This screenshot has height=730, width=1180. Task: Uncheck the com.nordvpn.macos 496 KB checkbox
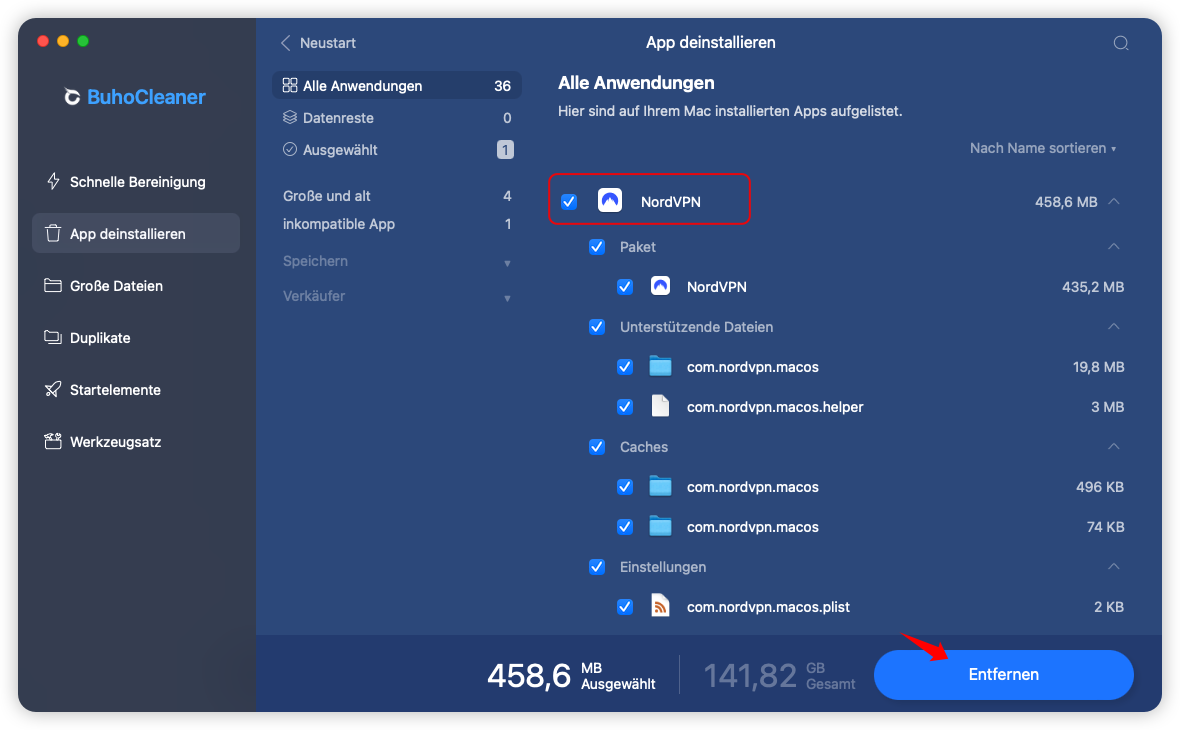(x=625, y=487)
